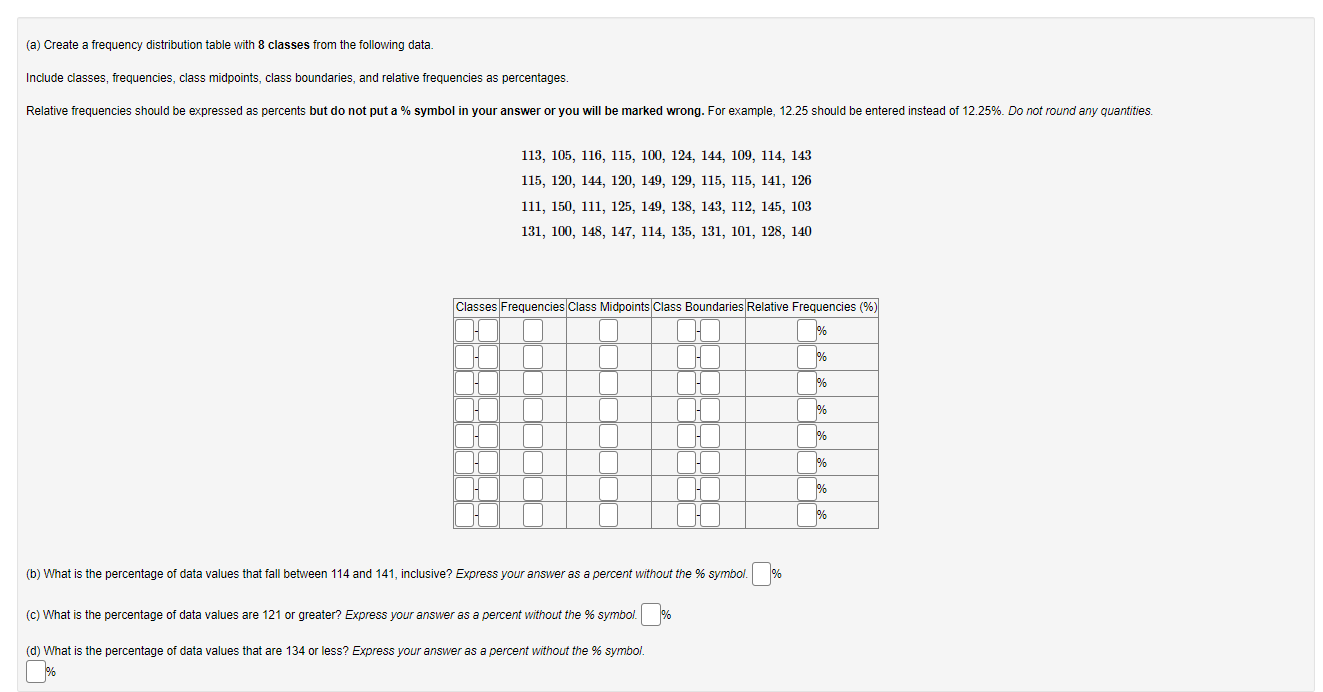Click the upper class boundary field in row one
Viewport: 1323px width, 692px height.
(x=709, y=329)
